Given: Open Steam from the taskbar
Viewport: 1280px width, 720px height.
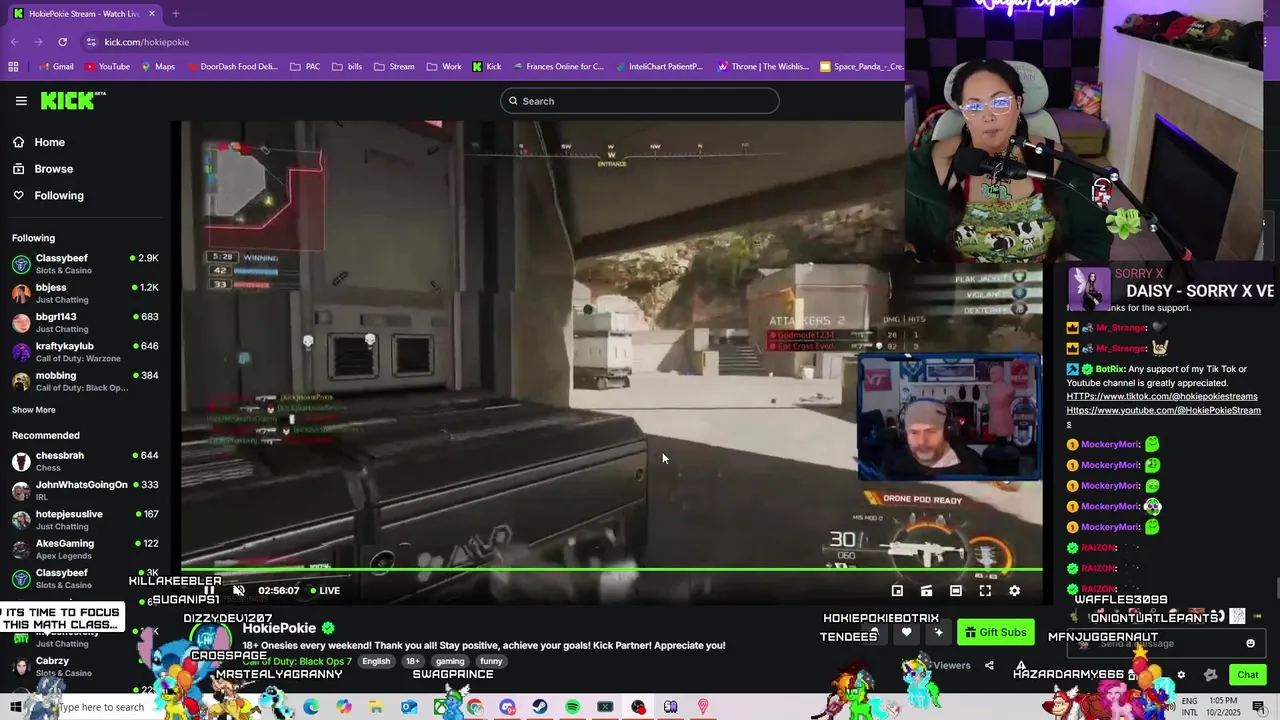Looking at the screenshot, I should click(x=540, y=707).
